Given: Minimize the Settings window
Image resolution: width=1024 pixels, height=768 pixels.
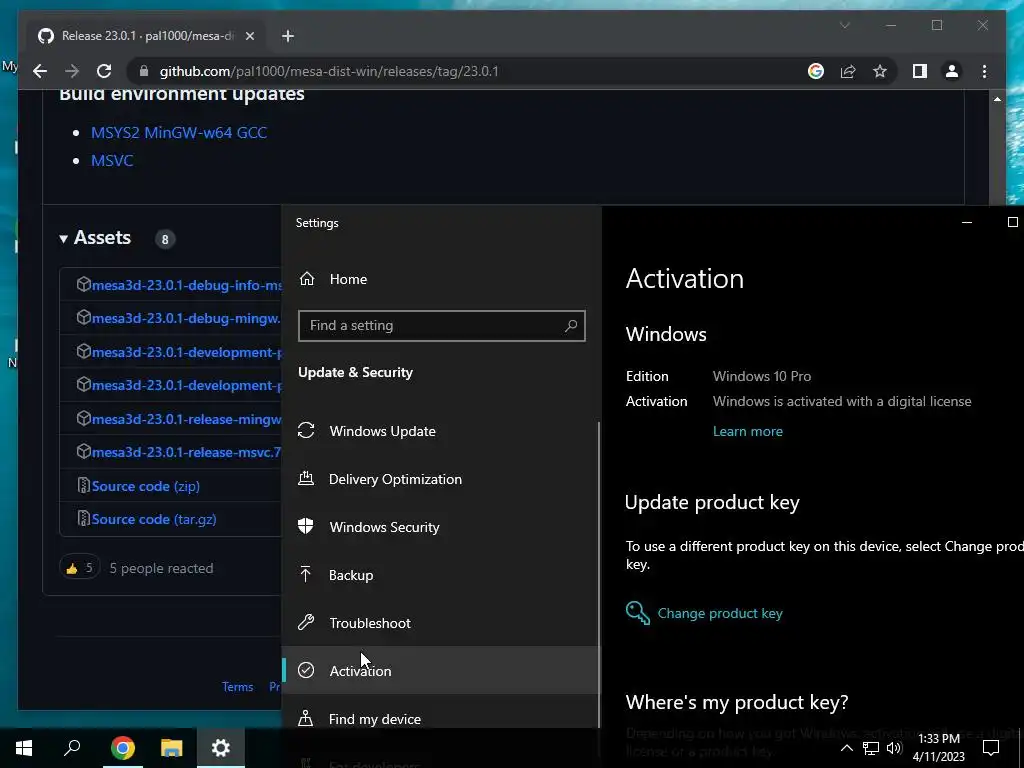Looking at the screenshot, I should (967, 222).
